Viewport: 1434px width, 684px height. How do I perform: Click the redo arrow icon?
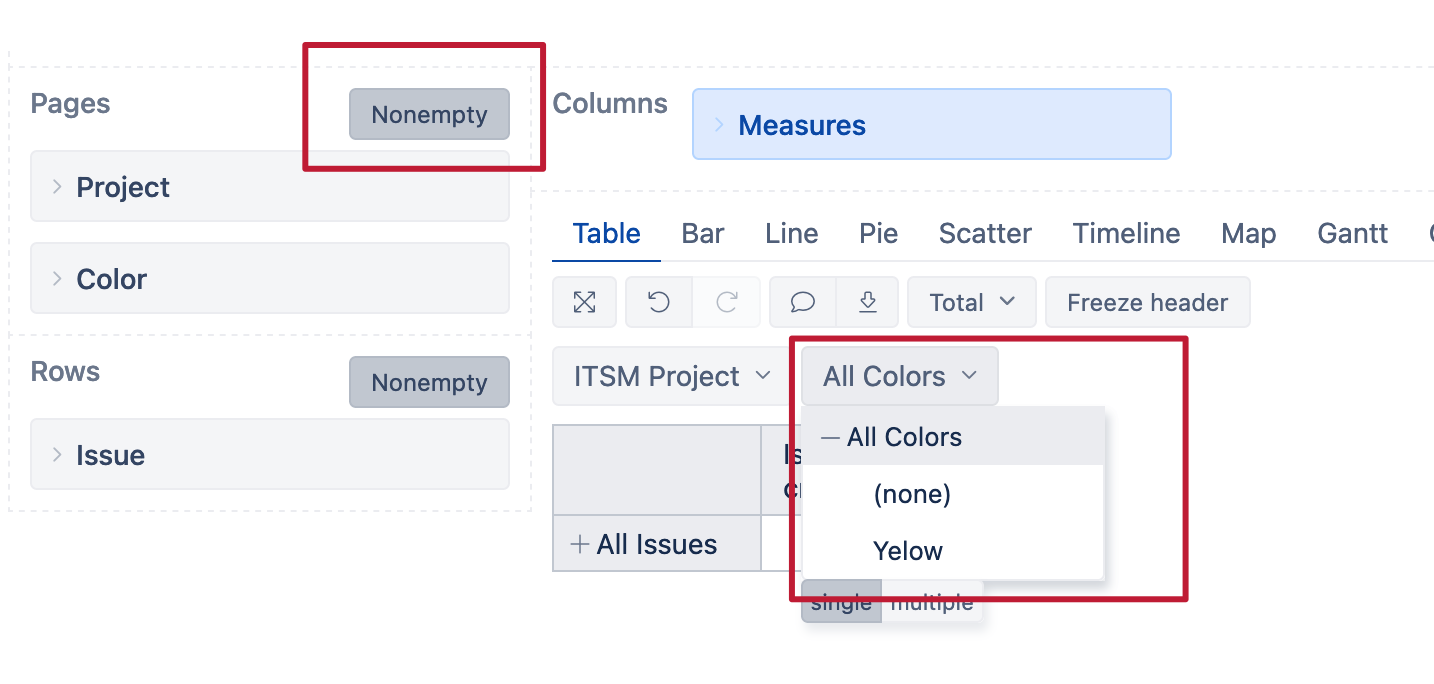(x=727, y=302)
